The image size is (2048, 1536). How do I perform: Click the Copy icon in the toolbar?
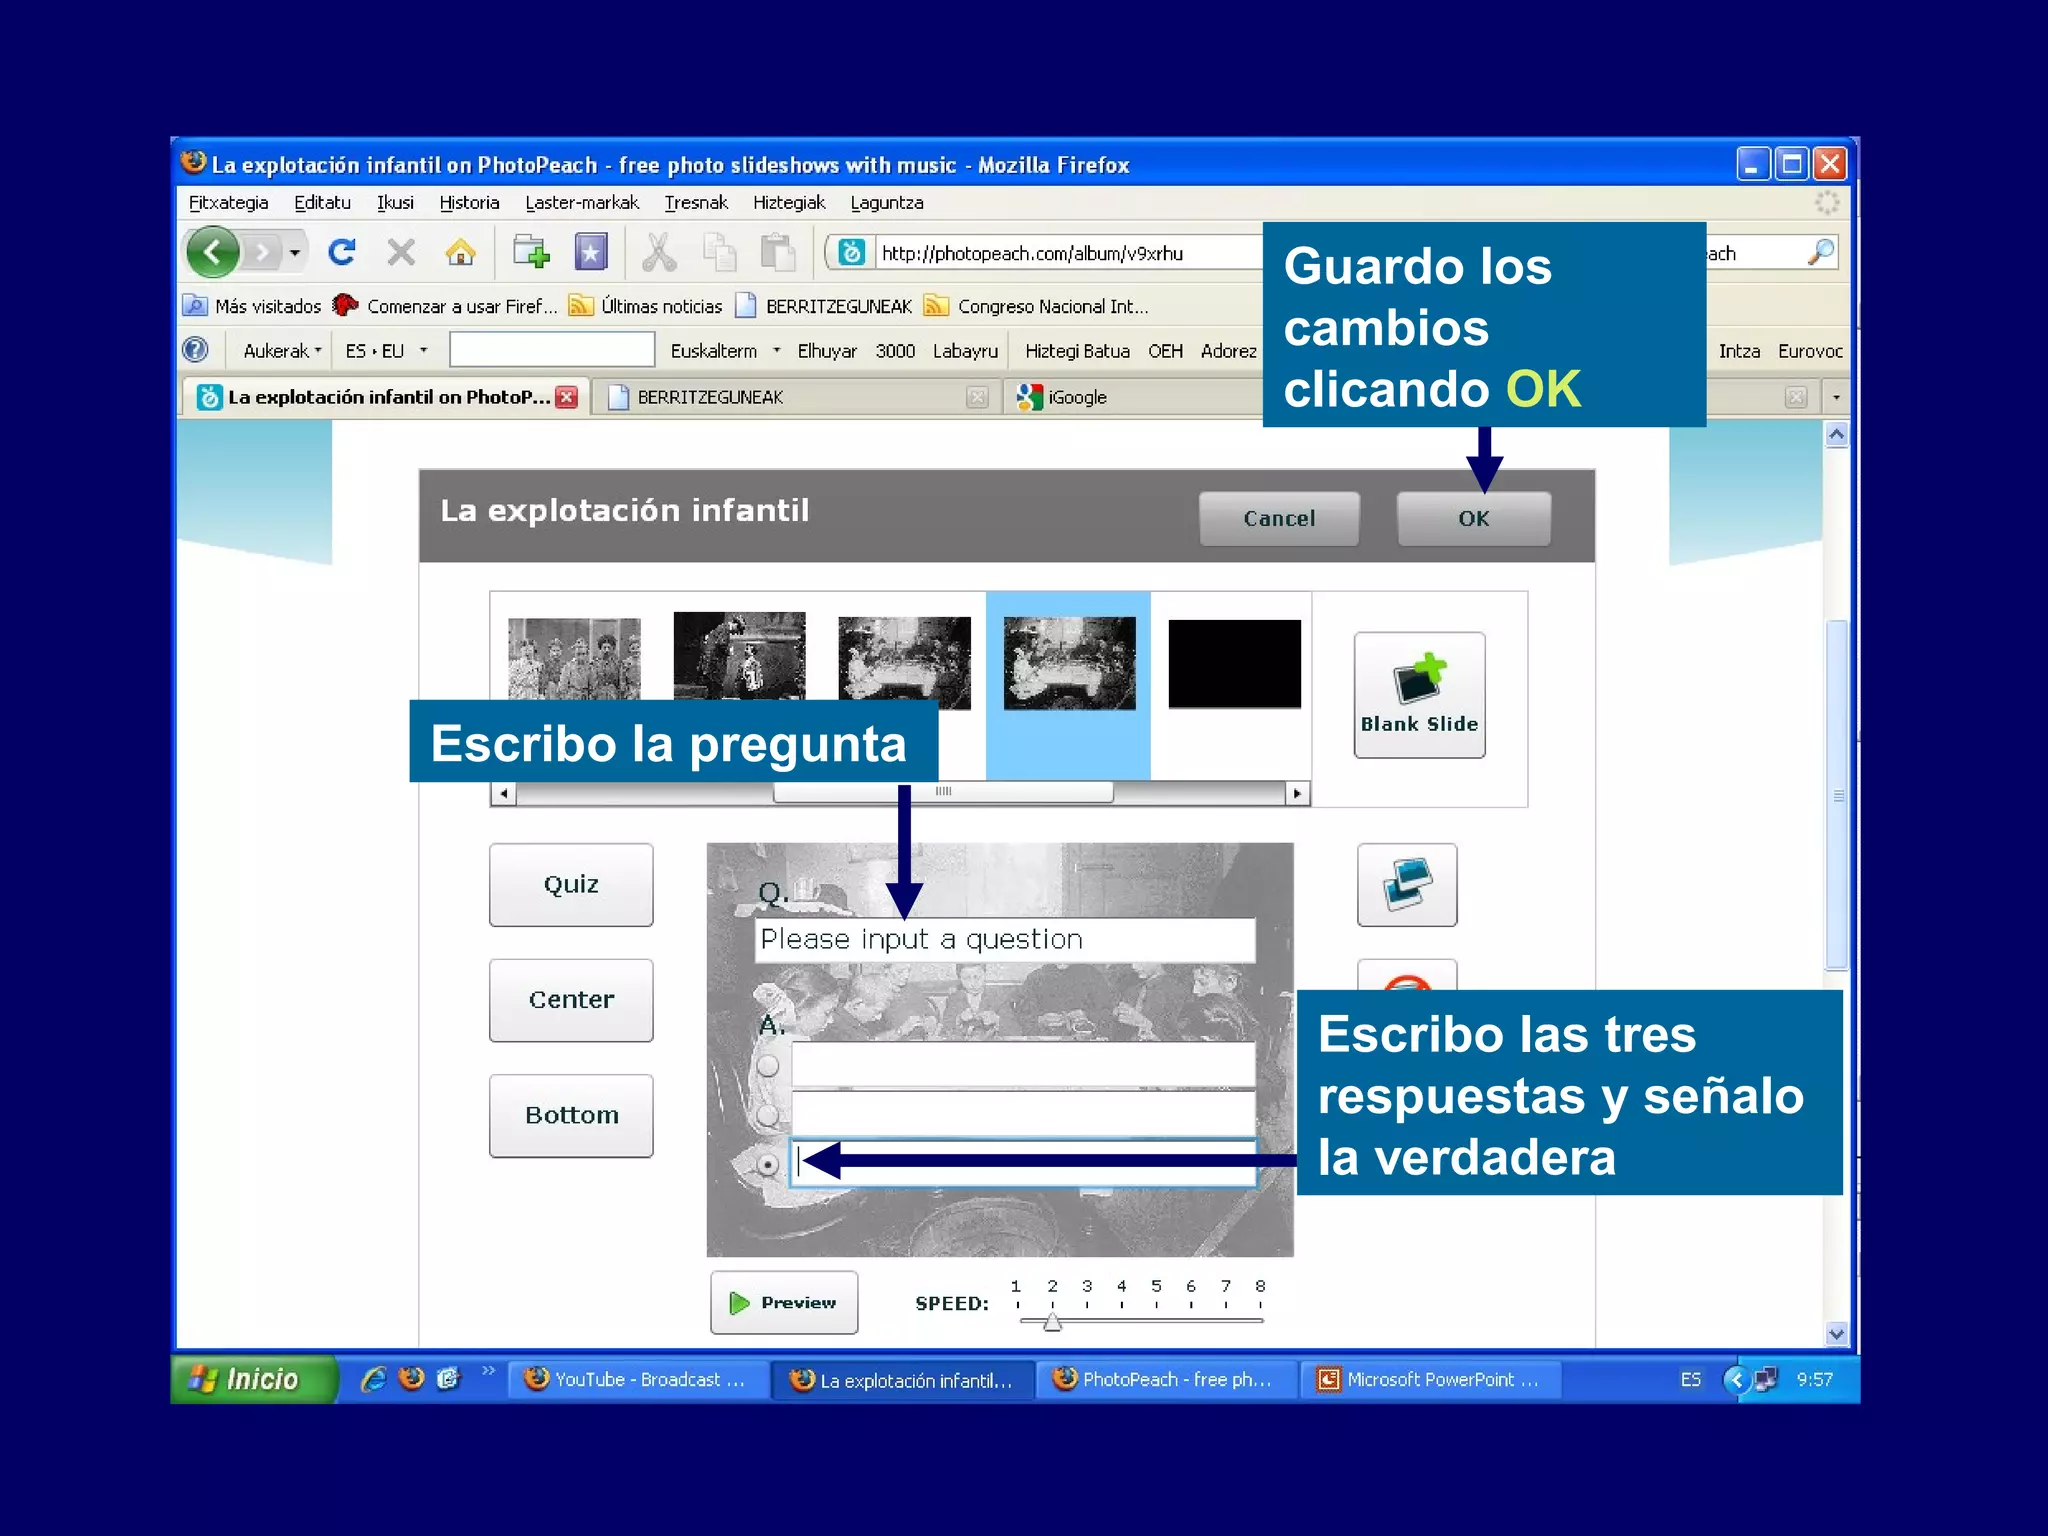tap(719, 252)
